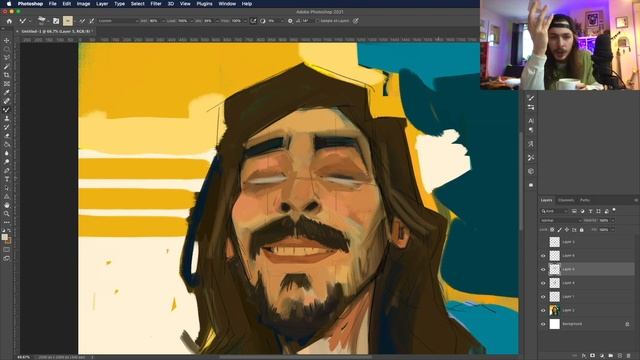This screenshot has width=640, height=360.
Task: Click the Delete layer trash icon
Action: click(629, 356)
